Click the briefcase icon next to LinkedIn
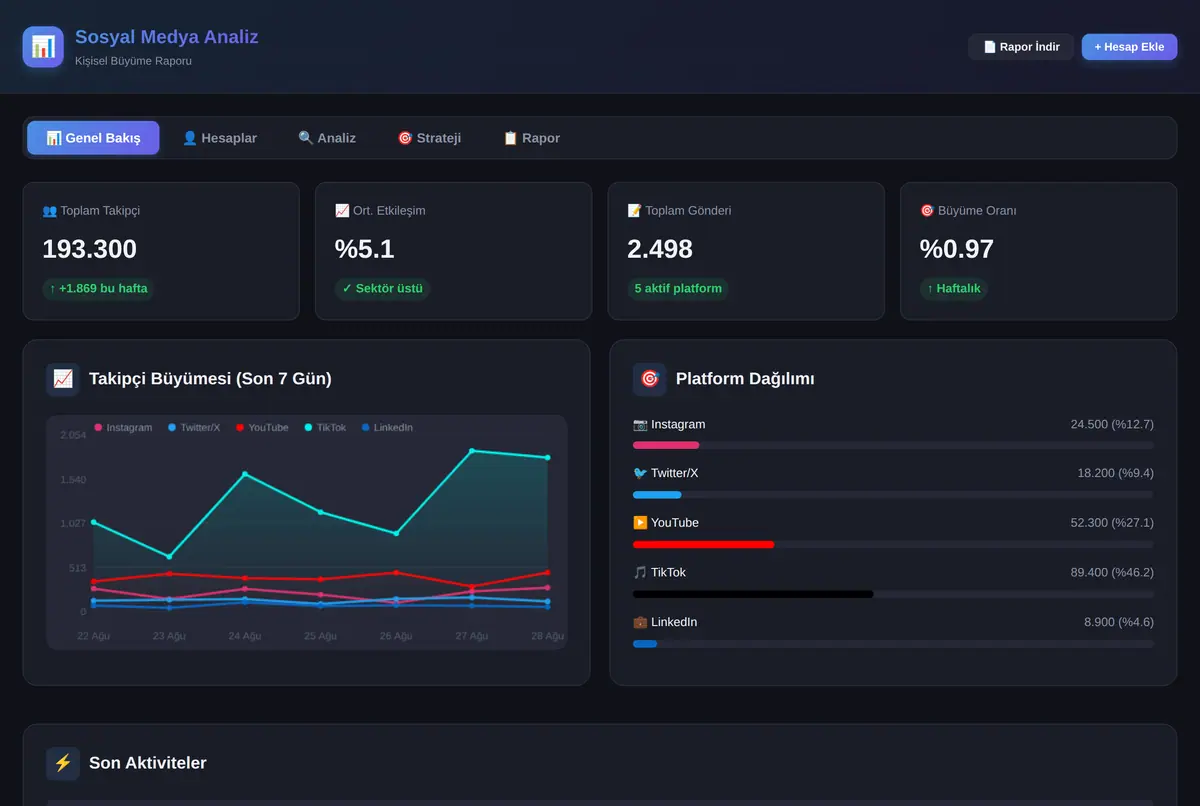 click(x=640, y=622)
